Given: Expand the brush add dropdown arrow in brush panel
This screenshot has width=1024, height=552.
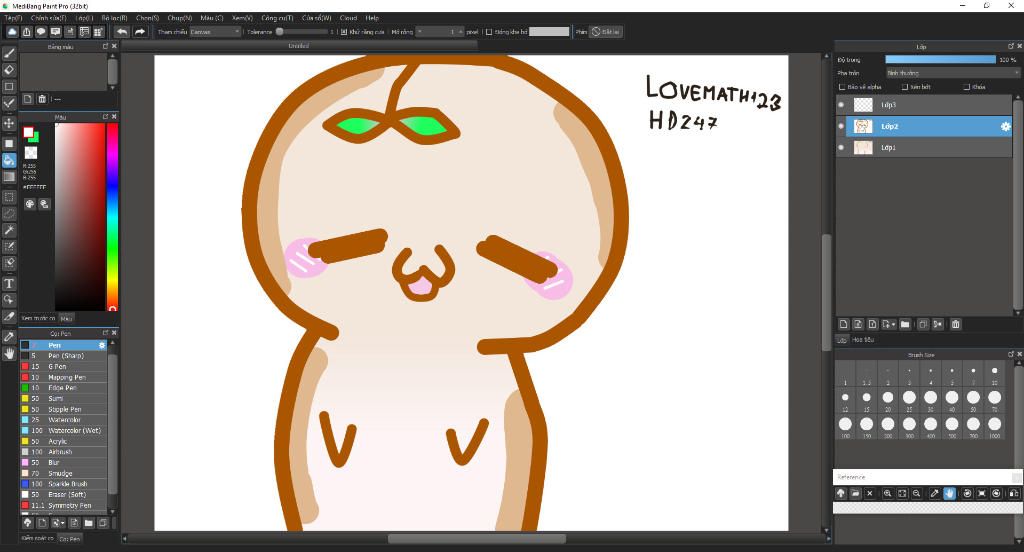Looking at the screenshot, I should click(x=63, y=523).
